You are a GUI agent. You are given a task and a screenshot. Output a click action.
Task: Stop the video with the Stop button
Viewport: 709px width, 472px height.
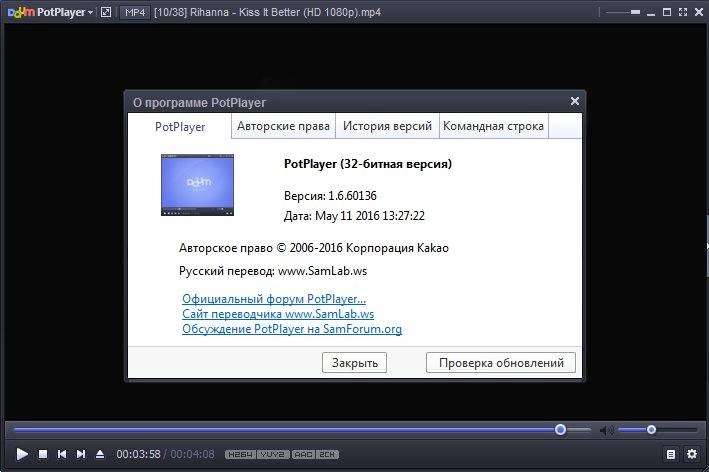point(43,453)
